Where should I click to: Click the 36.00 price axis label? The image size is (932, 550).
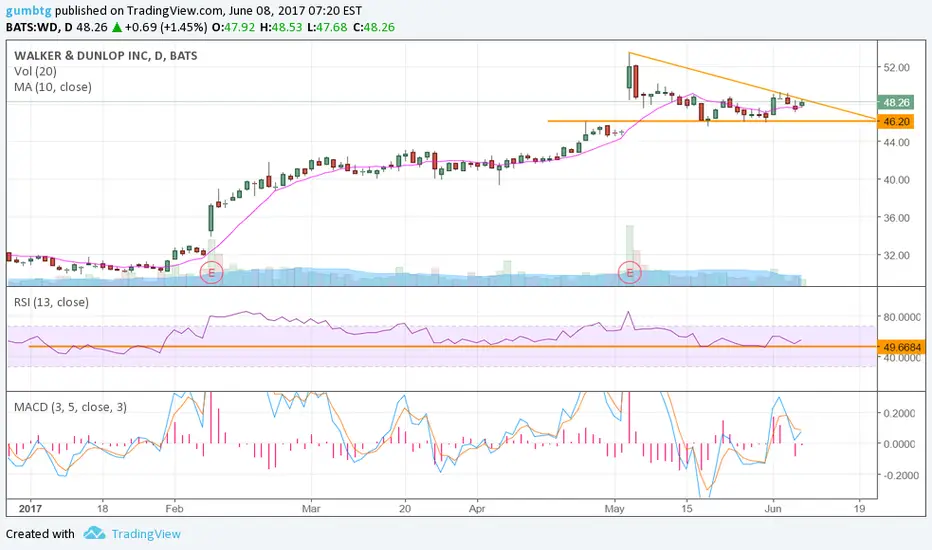pyautogui.click(x=896, y=218)
